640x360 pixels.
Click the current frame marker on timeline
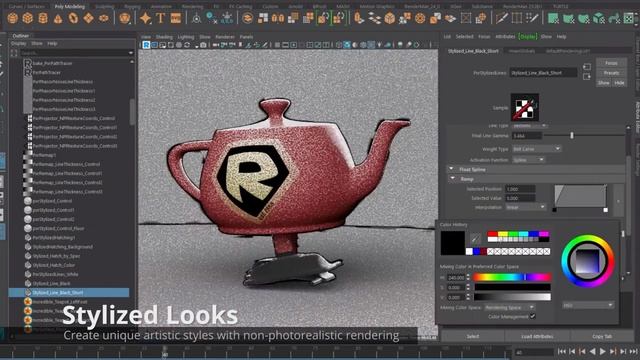point(164,352)
